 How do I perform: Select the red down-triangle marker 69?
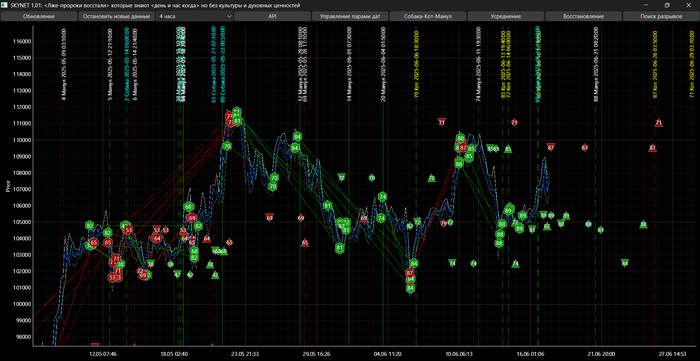click(x=269, y=217)
